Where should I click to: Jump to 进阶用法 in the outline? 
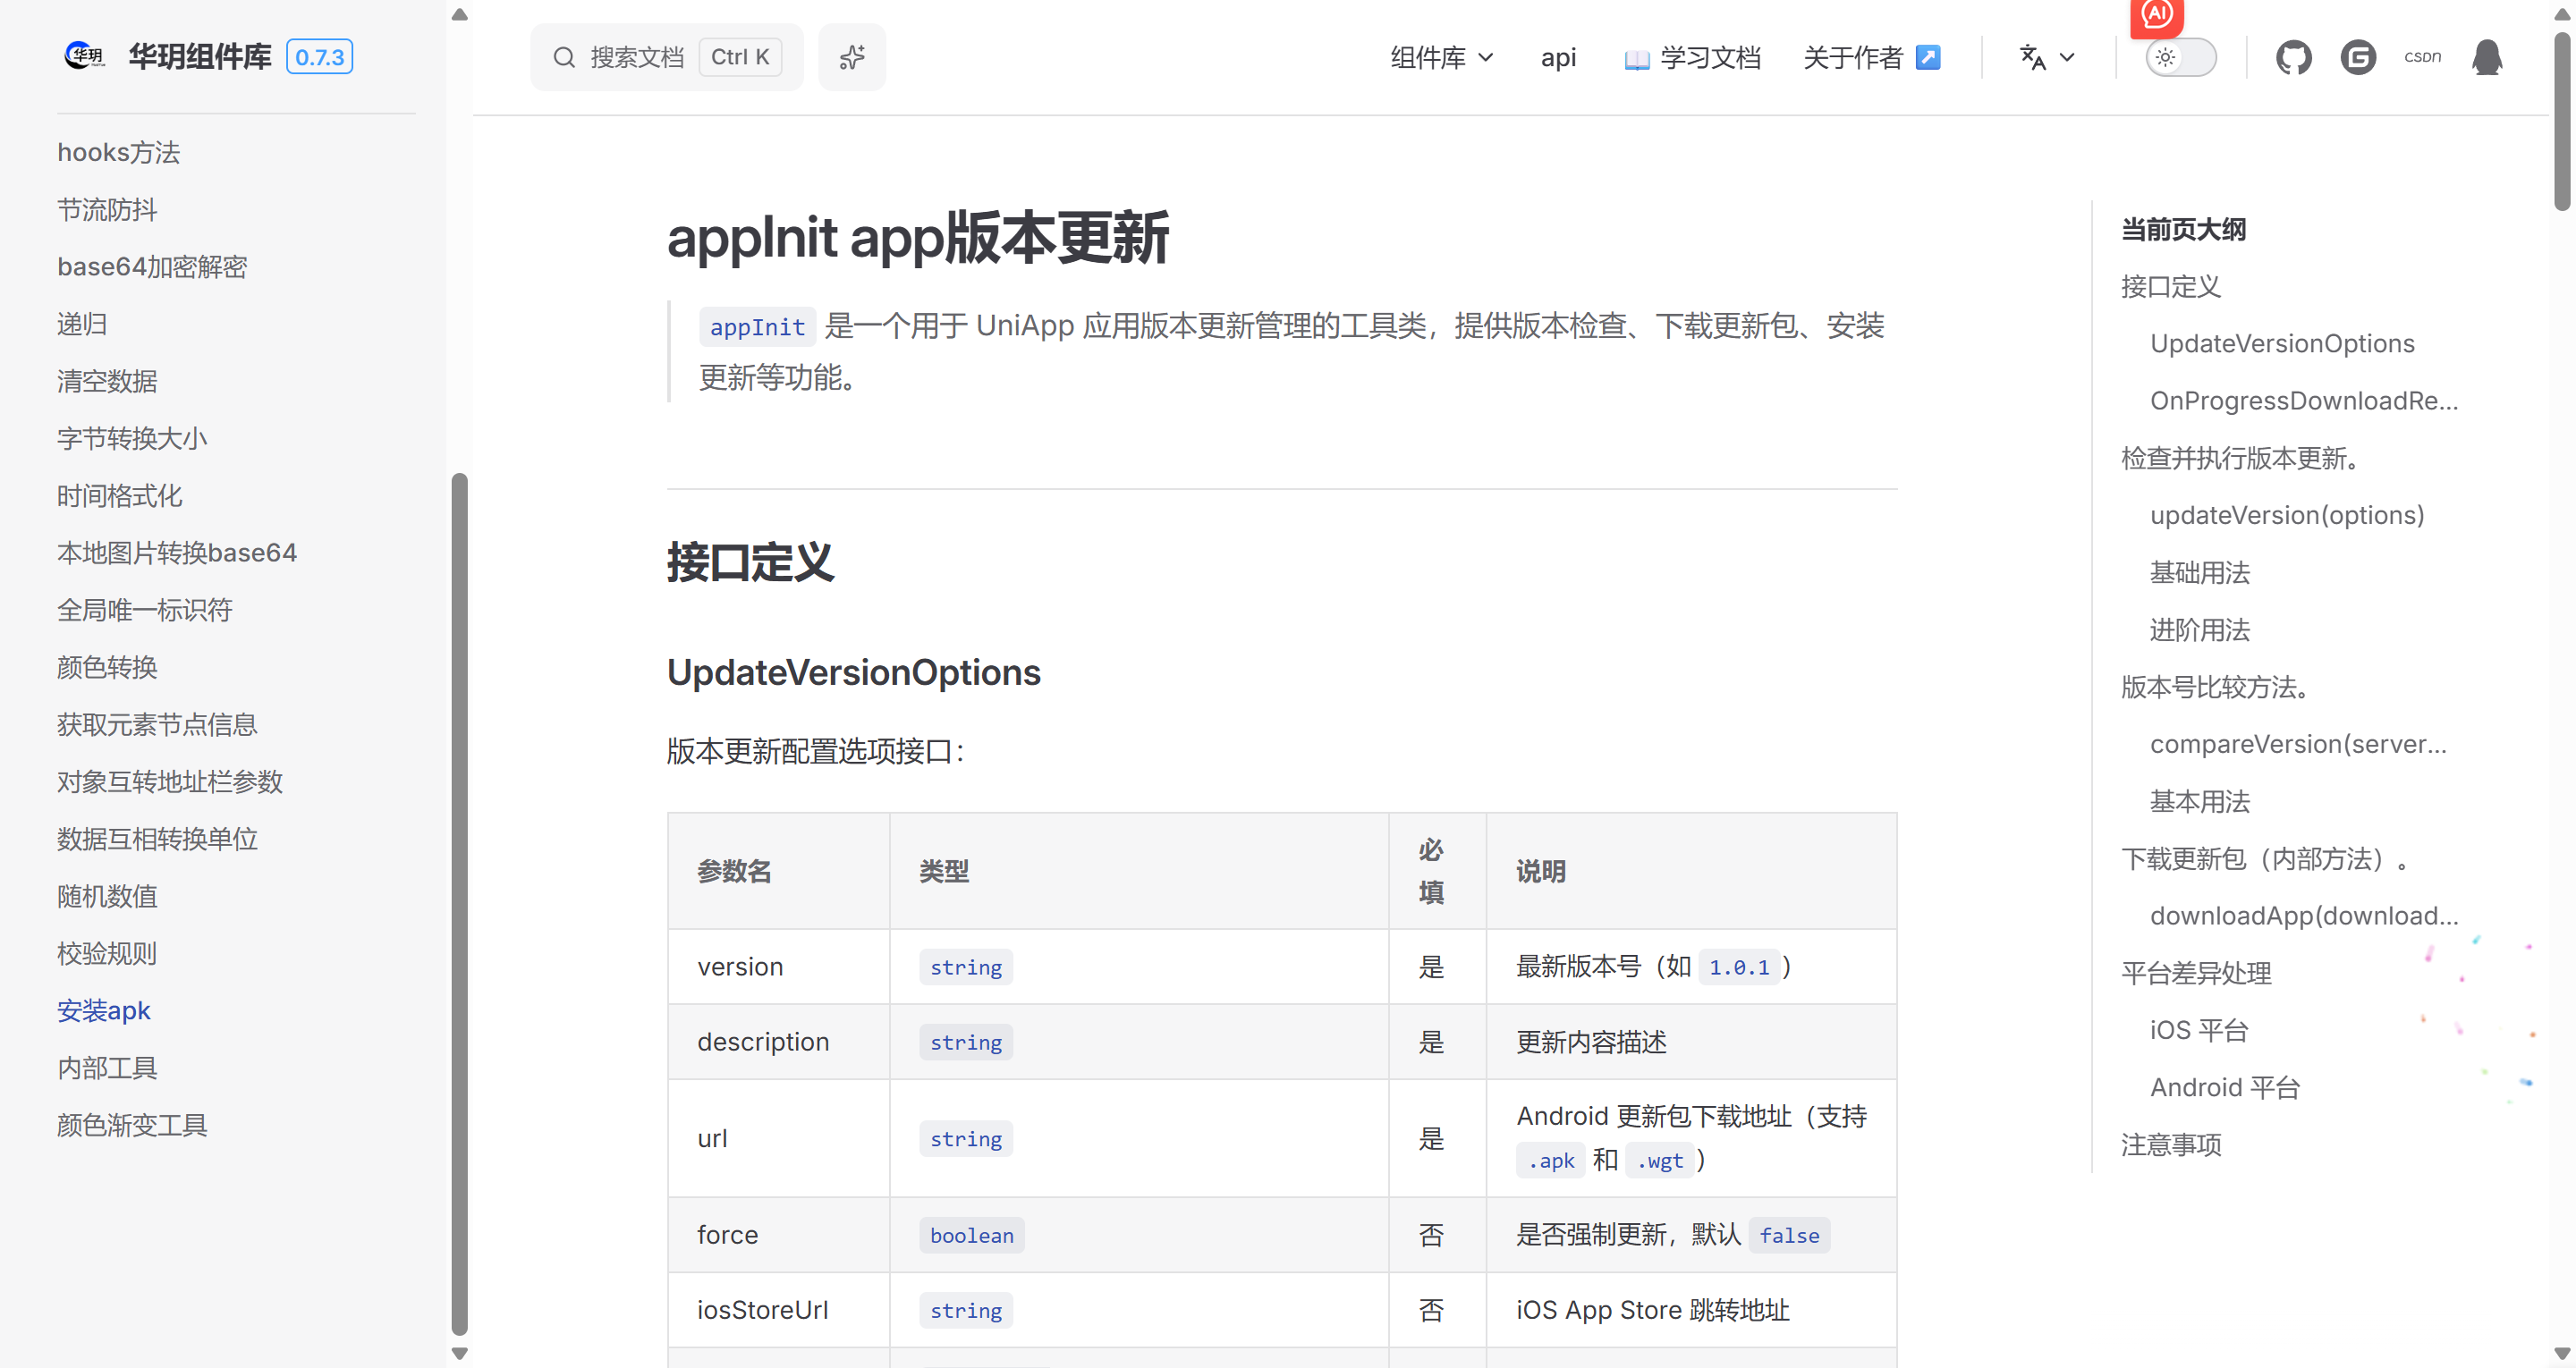pos(2200,629)
